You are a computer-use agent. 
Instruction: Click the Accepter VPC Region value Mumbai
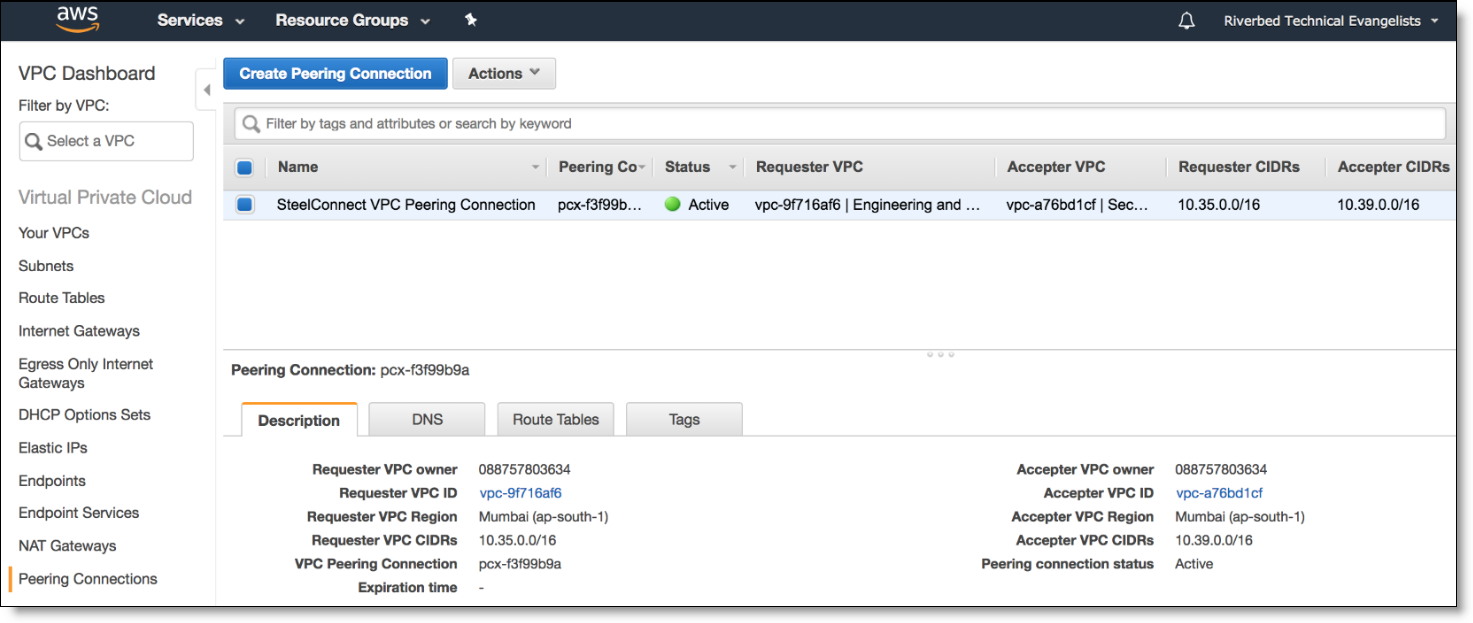pos(1240,517)
